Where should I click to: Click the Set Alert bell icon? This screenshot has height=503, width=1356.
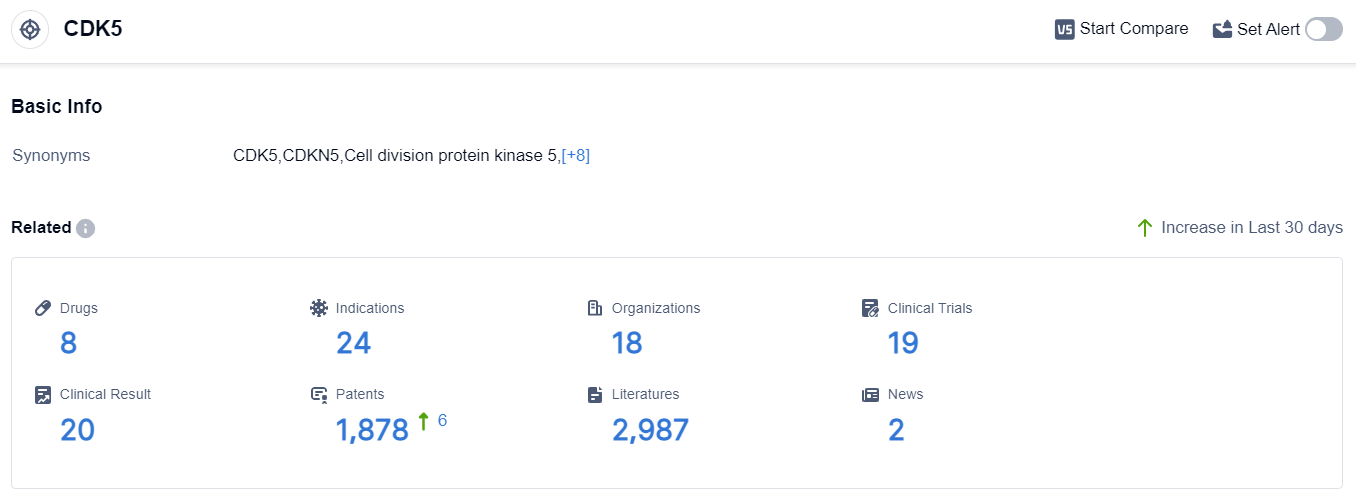1222,29
